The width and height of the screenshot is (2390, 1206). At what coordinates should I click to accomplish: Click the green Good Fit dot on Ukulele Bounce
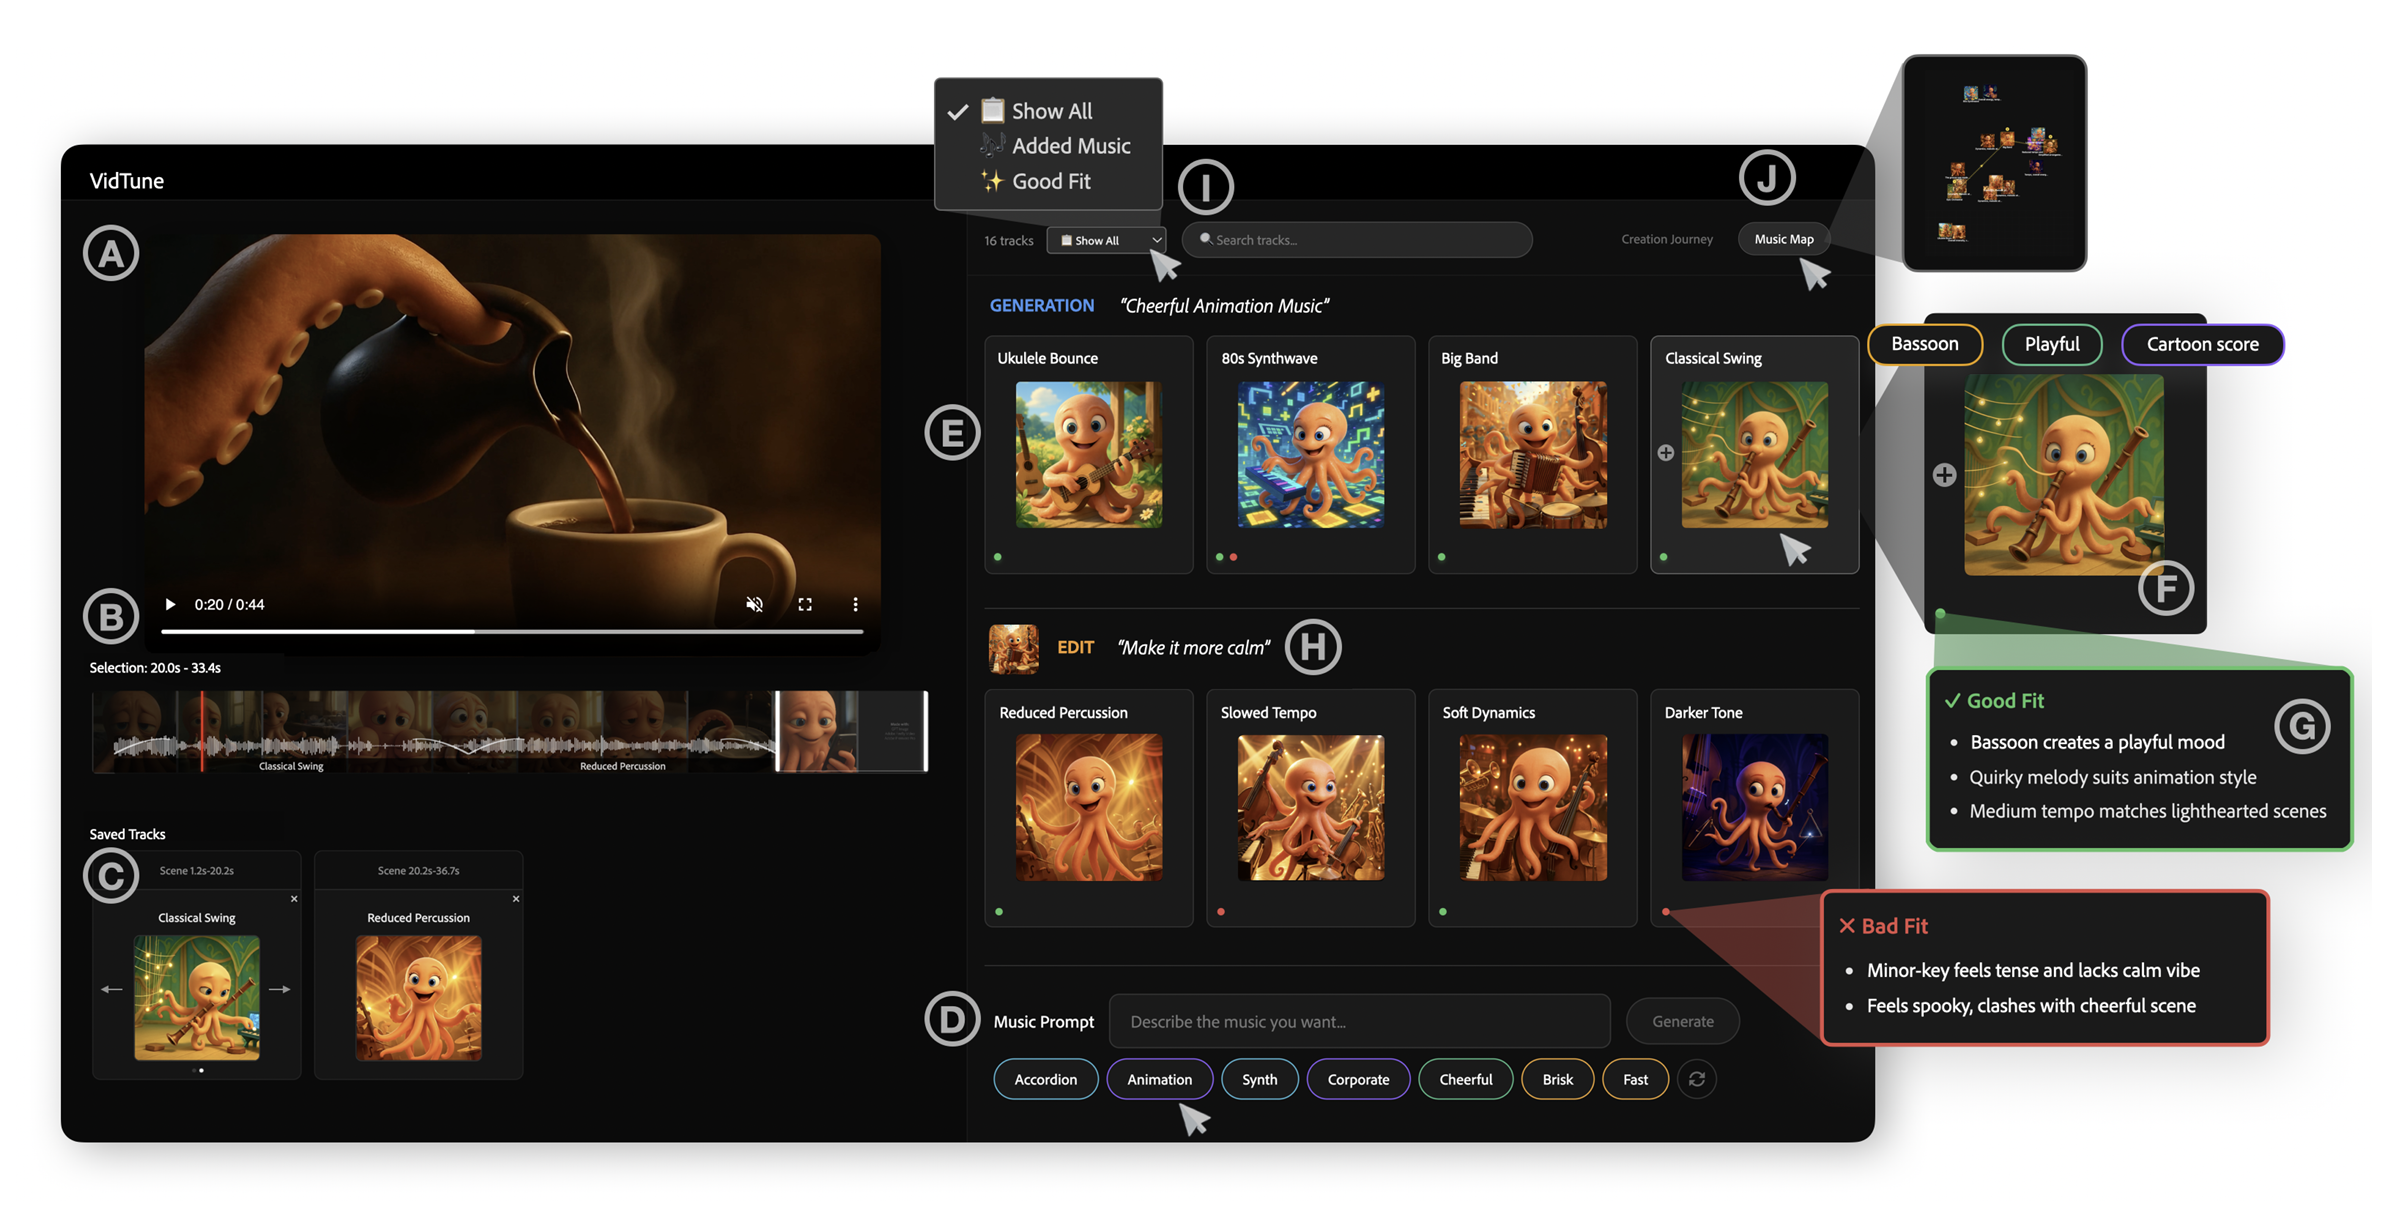tap(998, 557)
